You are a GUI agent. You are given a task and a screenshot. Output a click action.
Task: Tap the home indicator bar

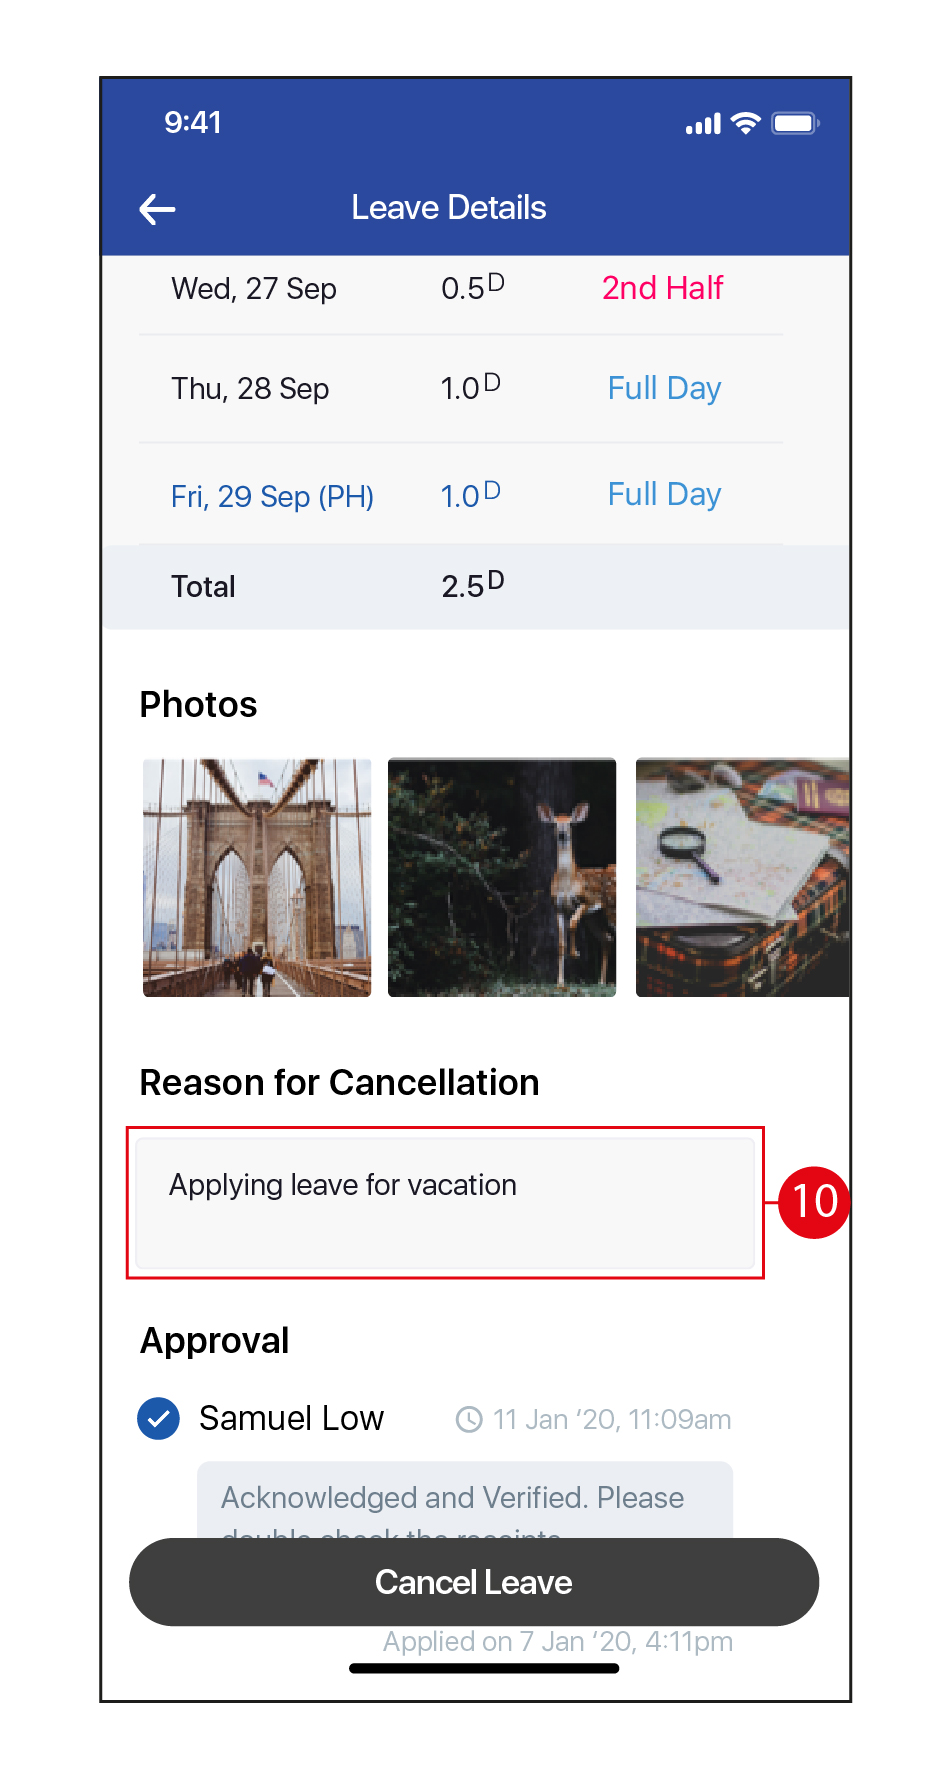[x=484, y=1668]
